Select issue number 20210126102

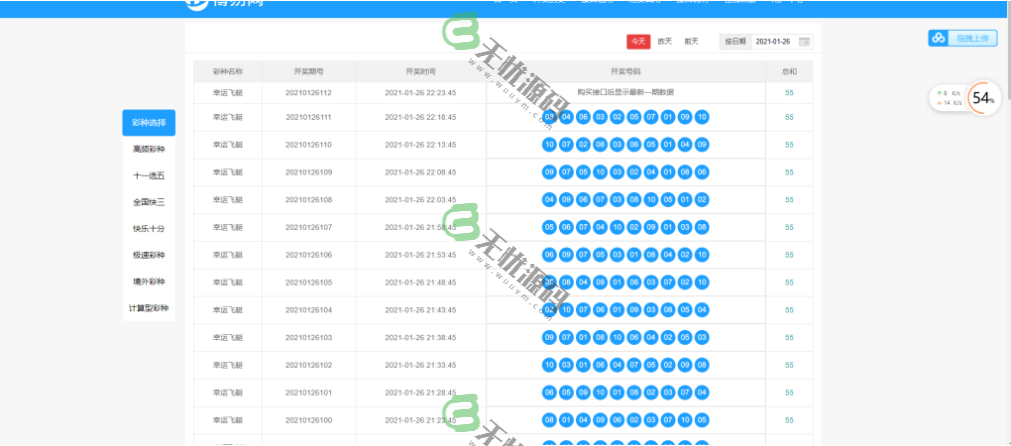(x=308, y=365)
